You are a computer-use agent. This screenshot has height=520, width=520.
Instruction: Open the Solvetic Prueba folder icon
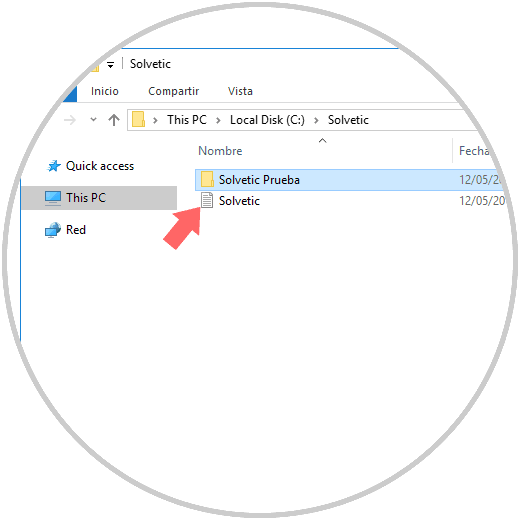pyautogui.click(x=207, y=179)
